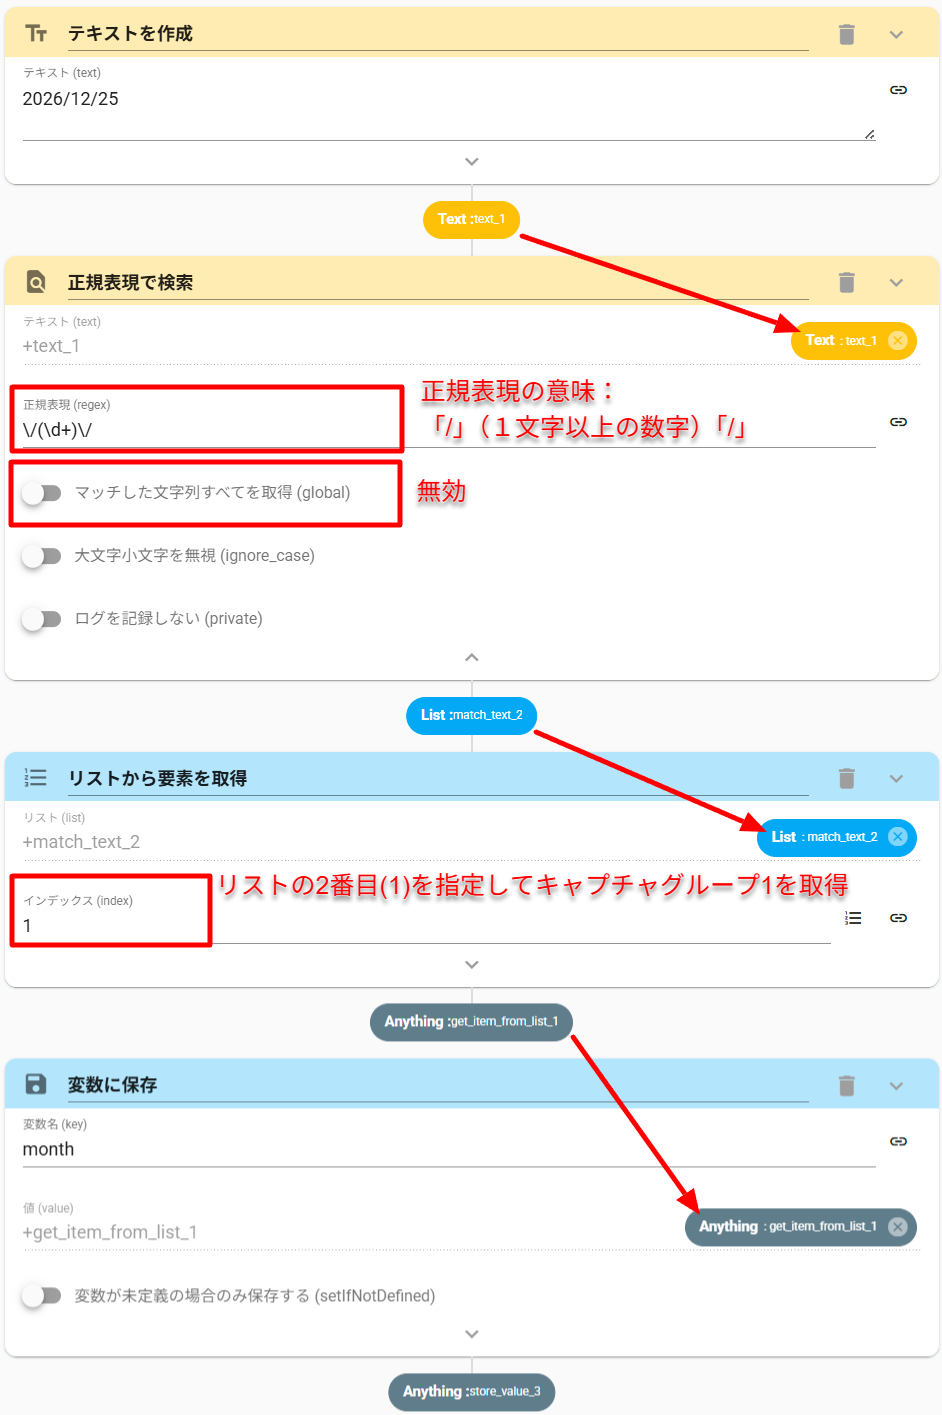Image resolution: width=942 pixels, height=1415 pixels.
Task: Remove the List match_text_2 input chip
Action: [898, 837]
